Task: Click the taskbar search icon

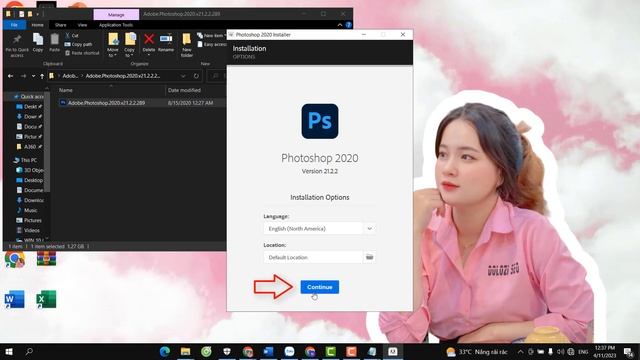Action: [x=29, y=351]
